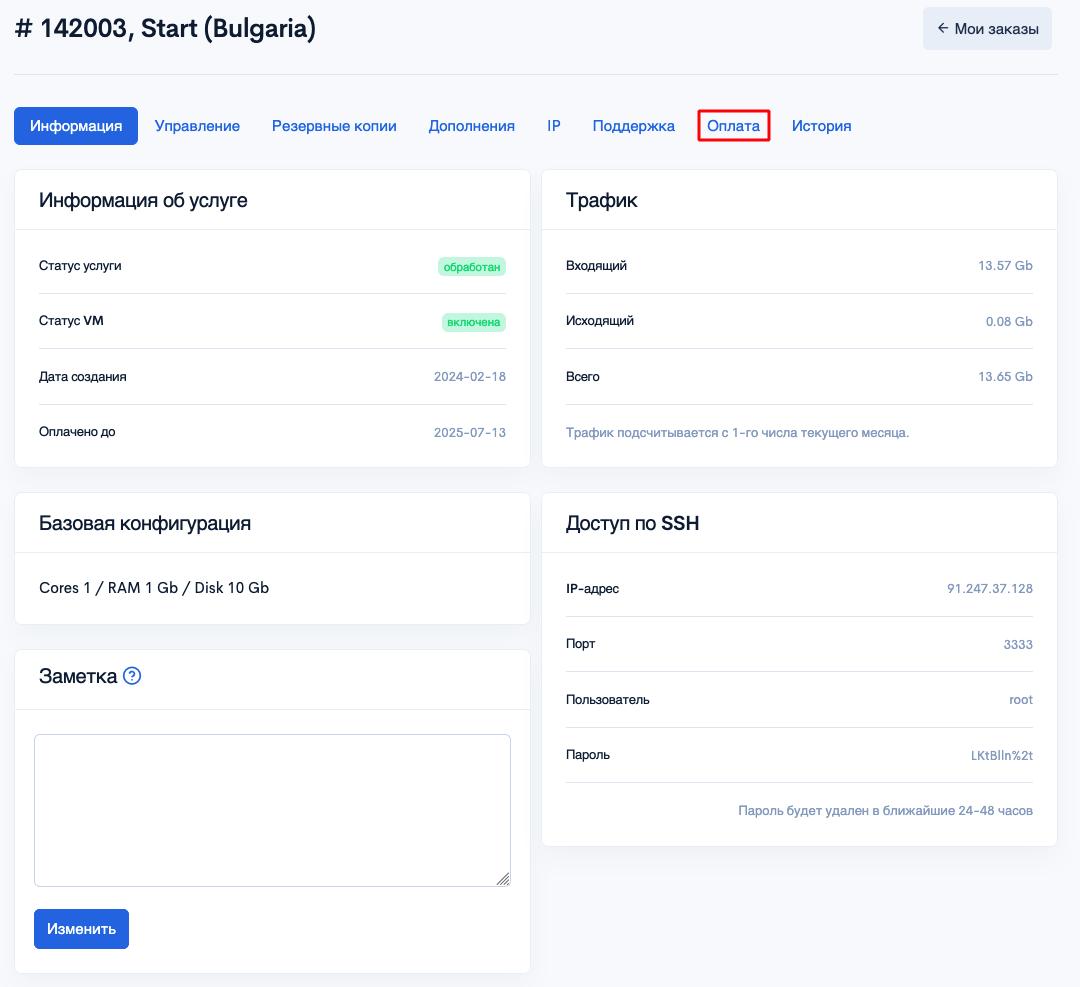The width and height of the screenshot is (1080, 987).
Task: Click the Базовая конфигурация heading
Action: point(145,523)
